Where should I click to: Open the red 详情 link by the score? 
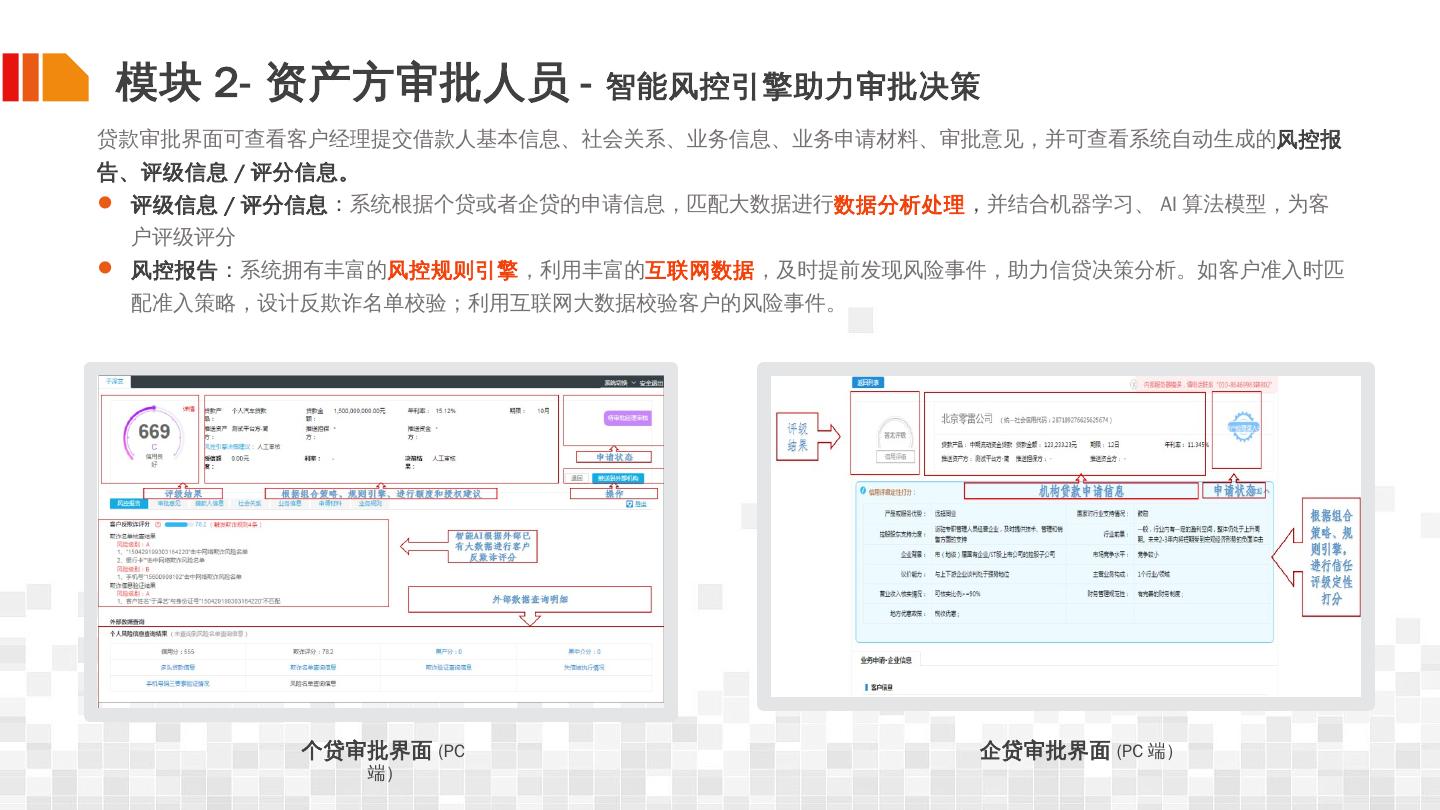click(189, 408)
